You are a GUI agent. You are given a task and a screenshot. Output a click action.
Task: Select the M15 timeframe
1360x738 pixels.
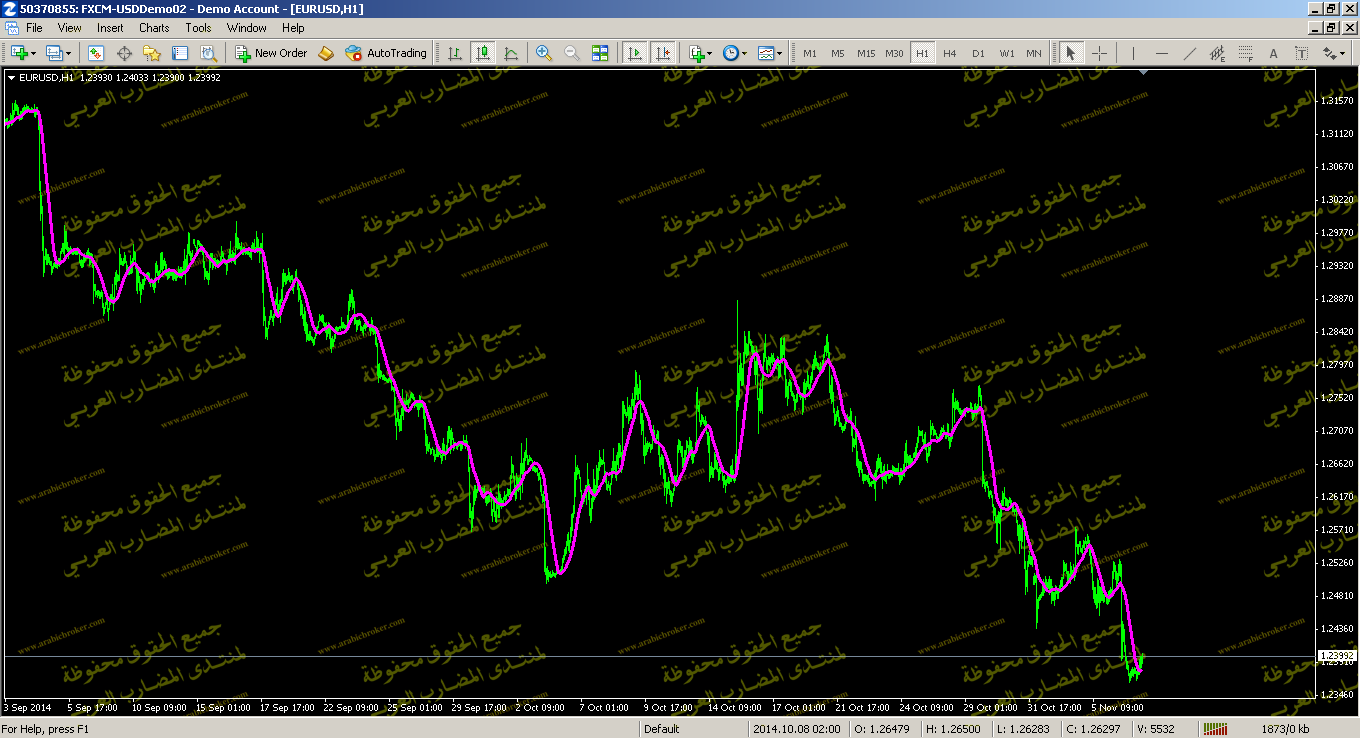click(x=866, y=53)
